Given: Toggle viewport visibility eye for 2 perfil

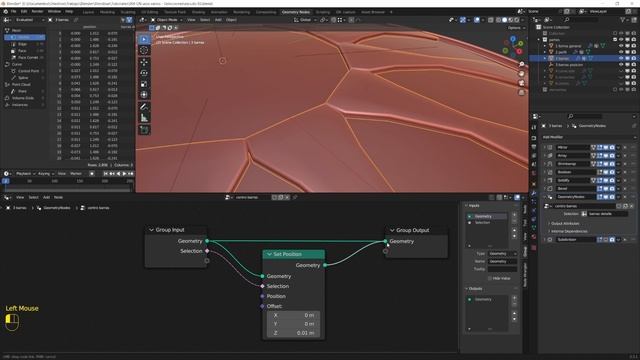Looking at the screenshot, I should point(621,52).
